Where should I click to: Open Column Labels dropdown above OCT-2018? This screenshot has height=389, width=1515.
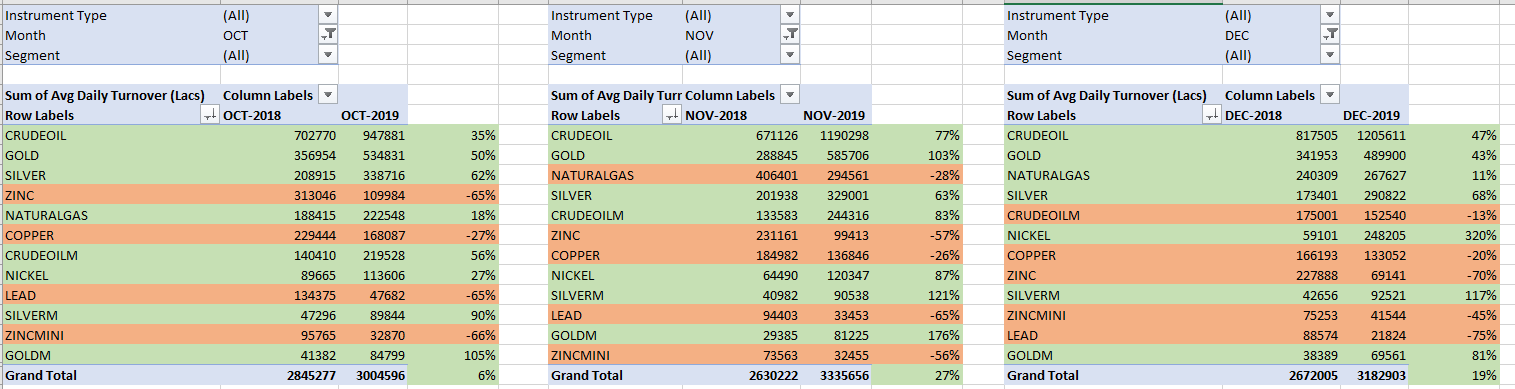328,95
